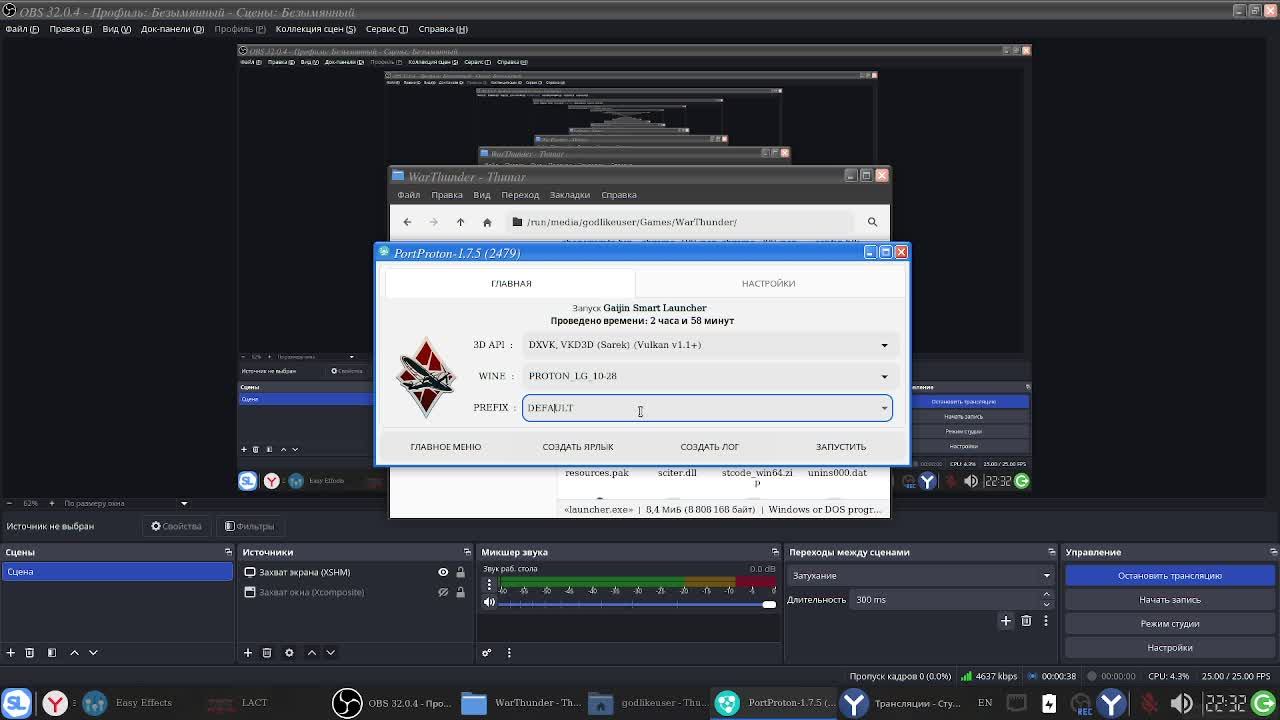Select the Сцена scene entry
Screen dimensions: 1280x720
(117, 572)
